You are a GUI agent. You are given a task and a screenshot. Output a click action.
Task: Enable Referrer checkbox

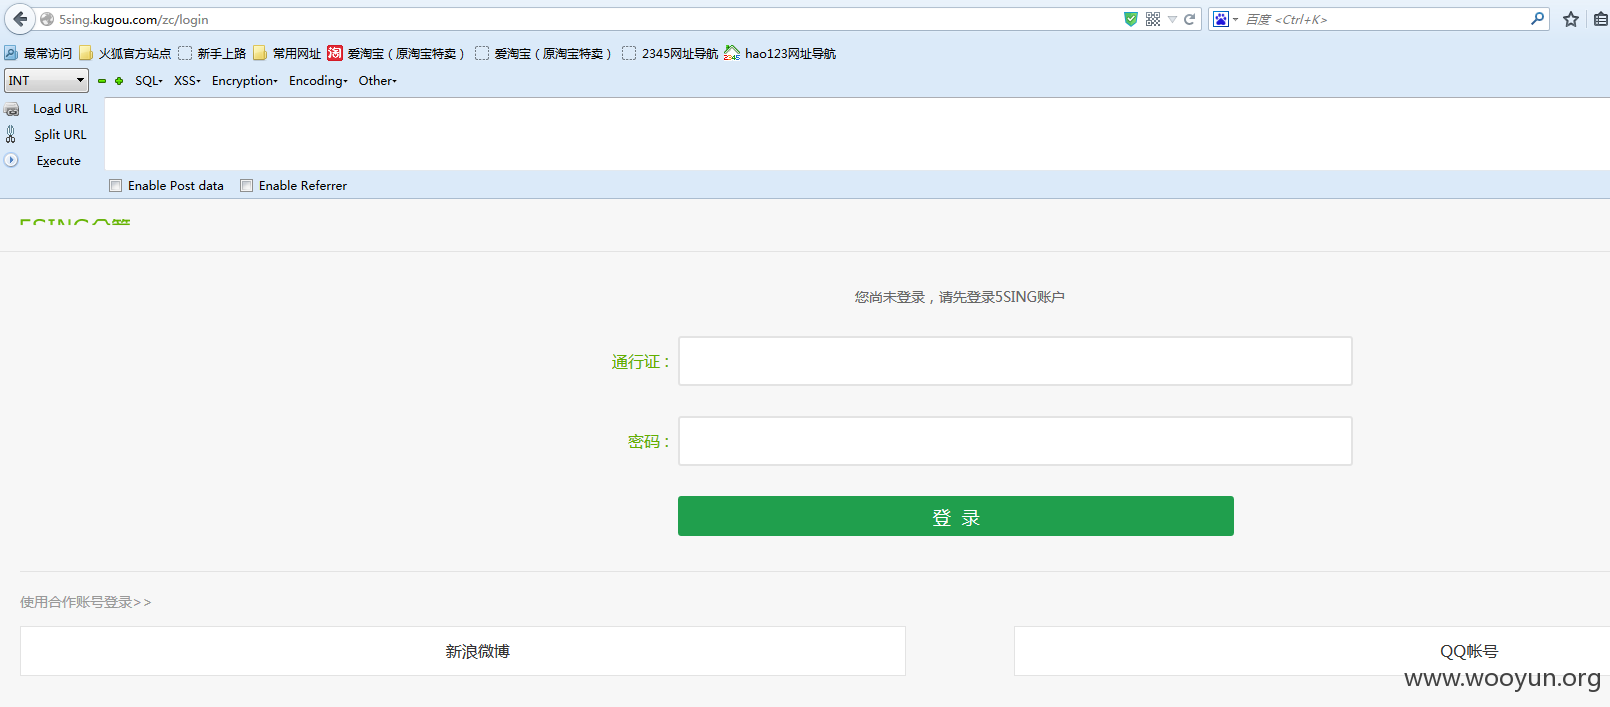[247, 186]
